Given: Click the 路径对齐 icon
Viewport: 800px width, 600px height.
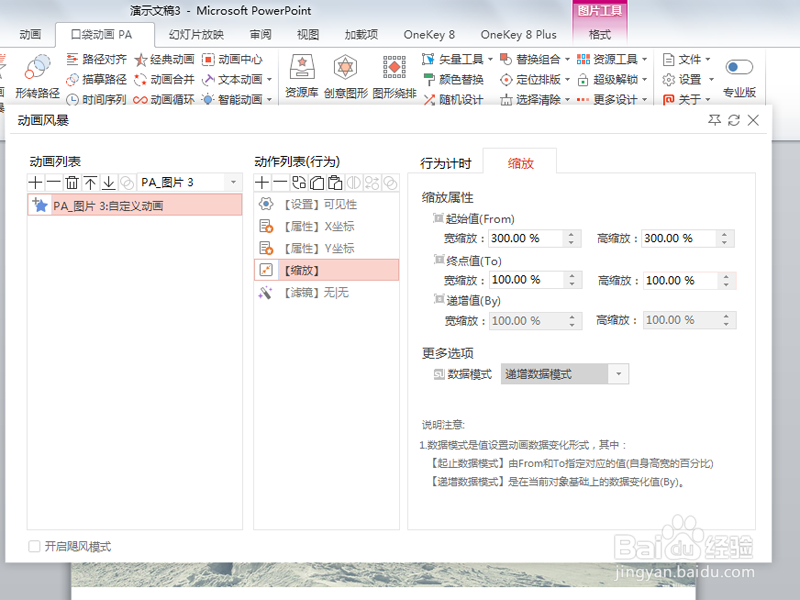Looking at the screenshot, I should pyautogui.click(x=72, y=59).
